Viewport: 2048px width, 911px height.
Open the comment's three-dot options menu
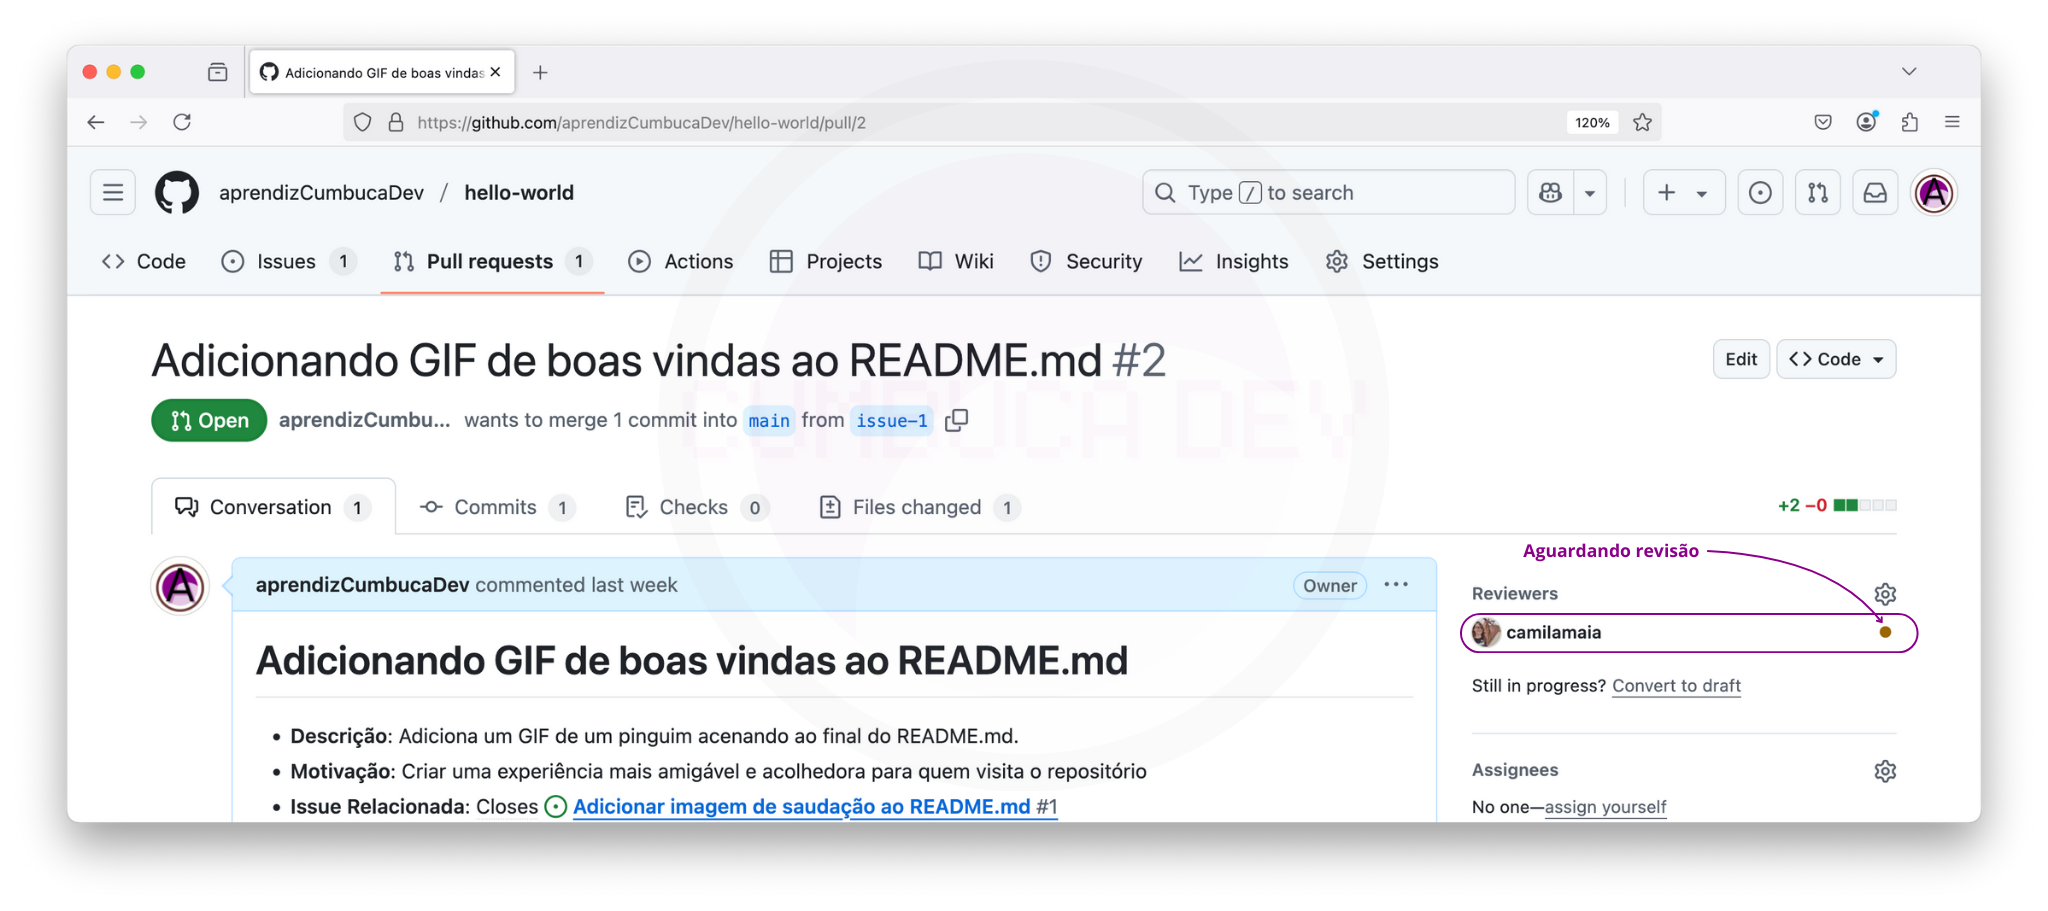(x=1396, y=585)
